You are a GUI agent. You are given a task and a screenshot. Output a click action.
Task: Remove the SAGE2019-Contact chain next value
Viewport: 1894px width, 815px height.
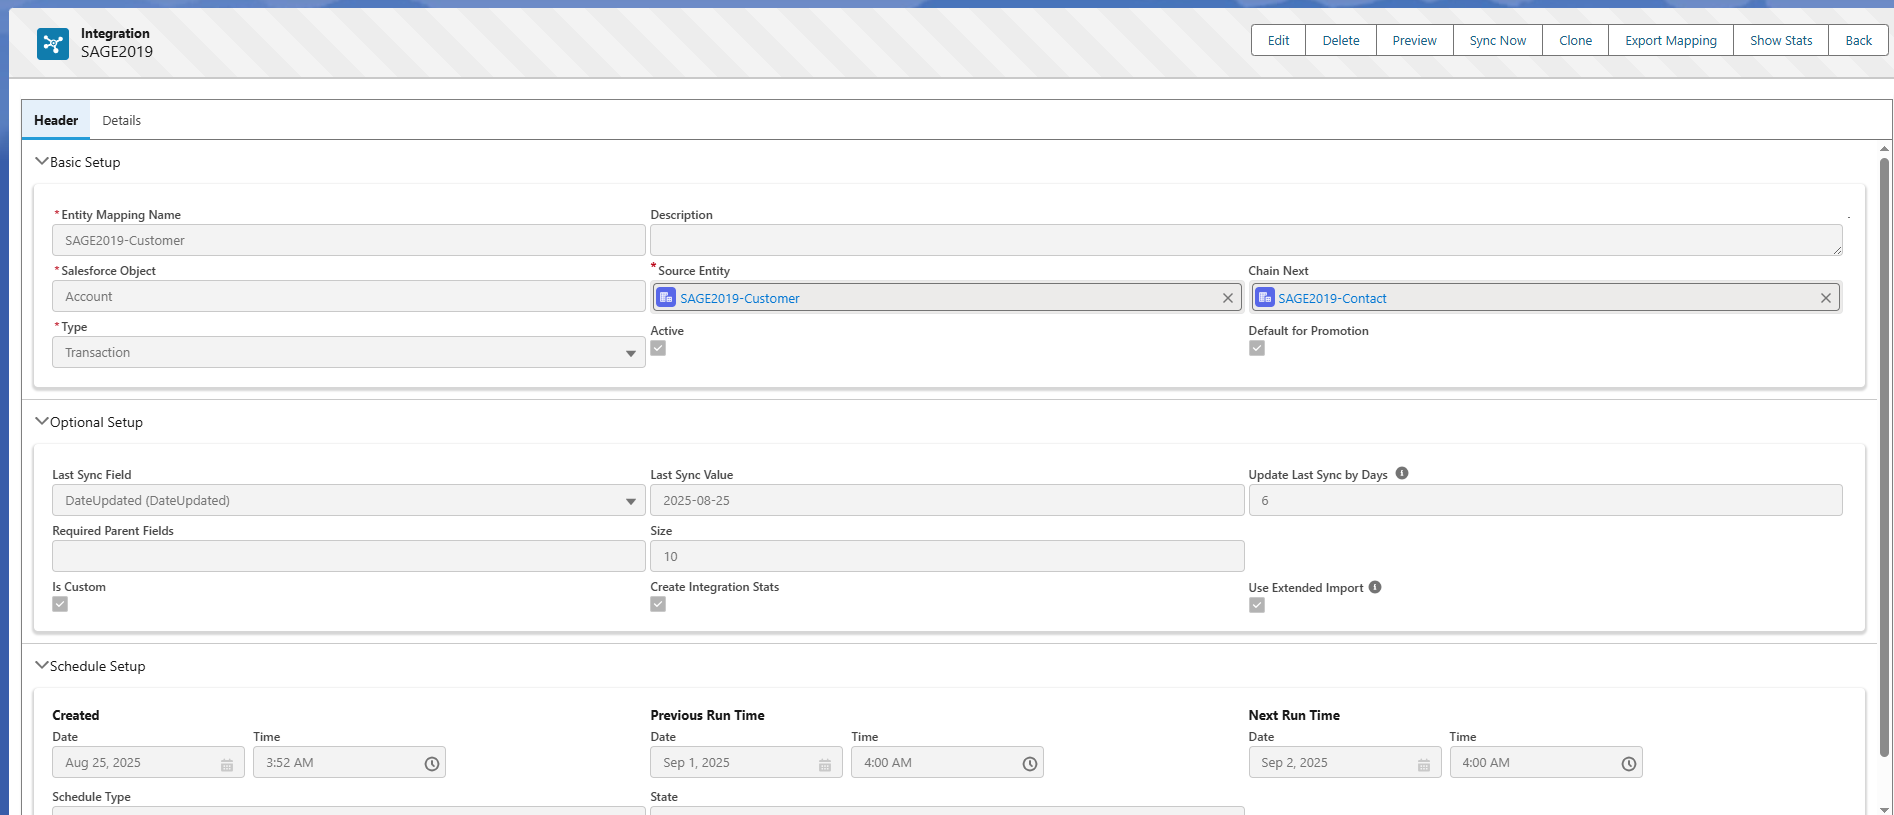1825,298
